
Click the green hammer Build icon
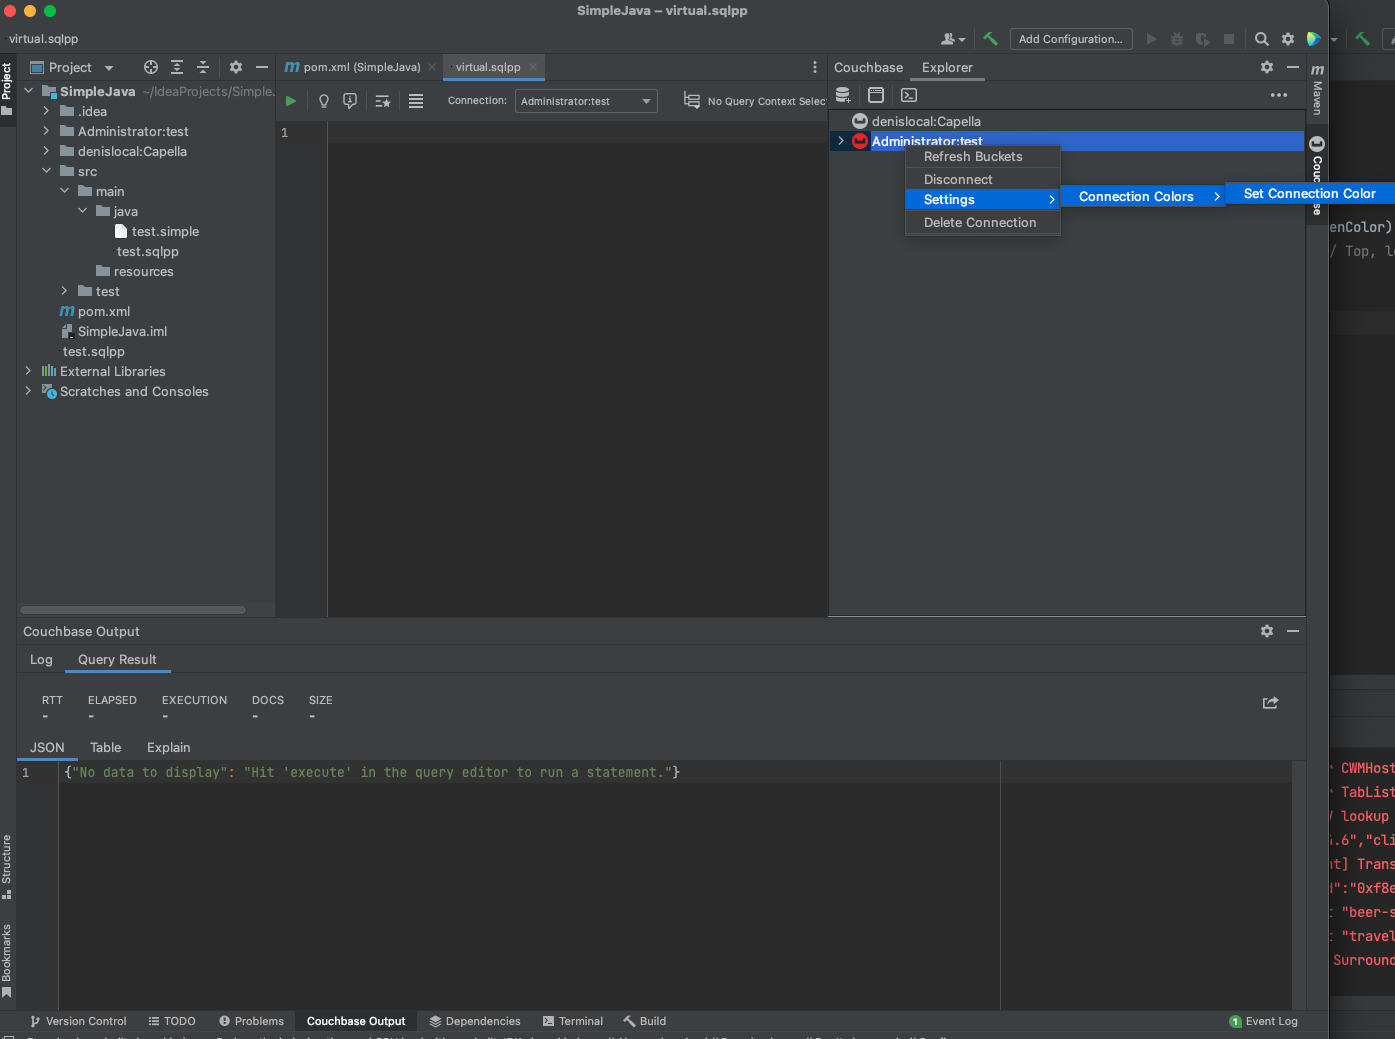[990, 39]
